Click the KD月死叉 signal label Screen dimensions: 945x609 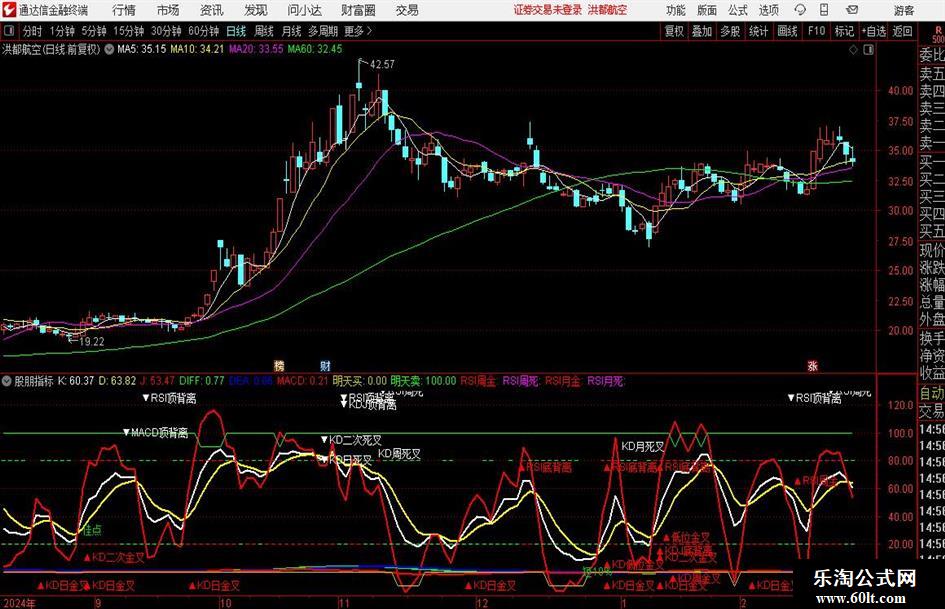click(643, 446)
